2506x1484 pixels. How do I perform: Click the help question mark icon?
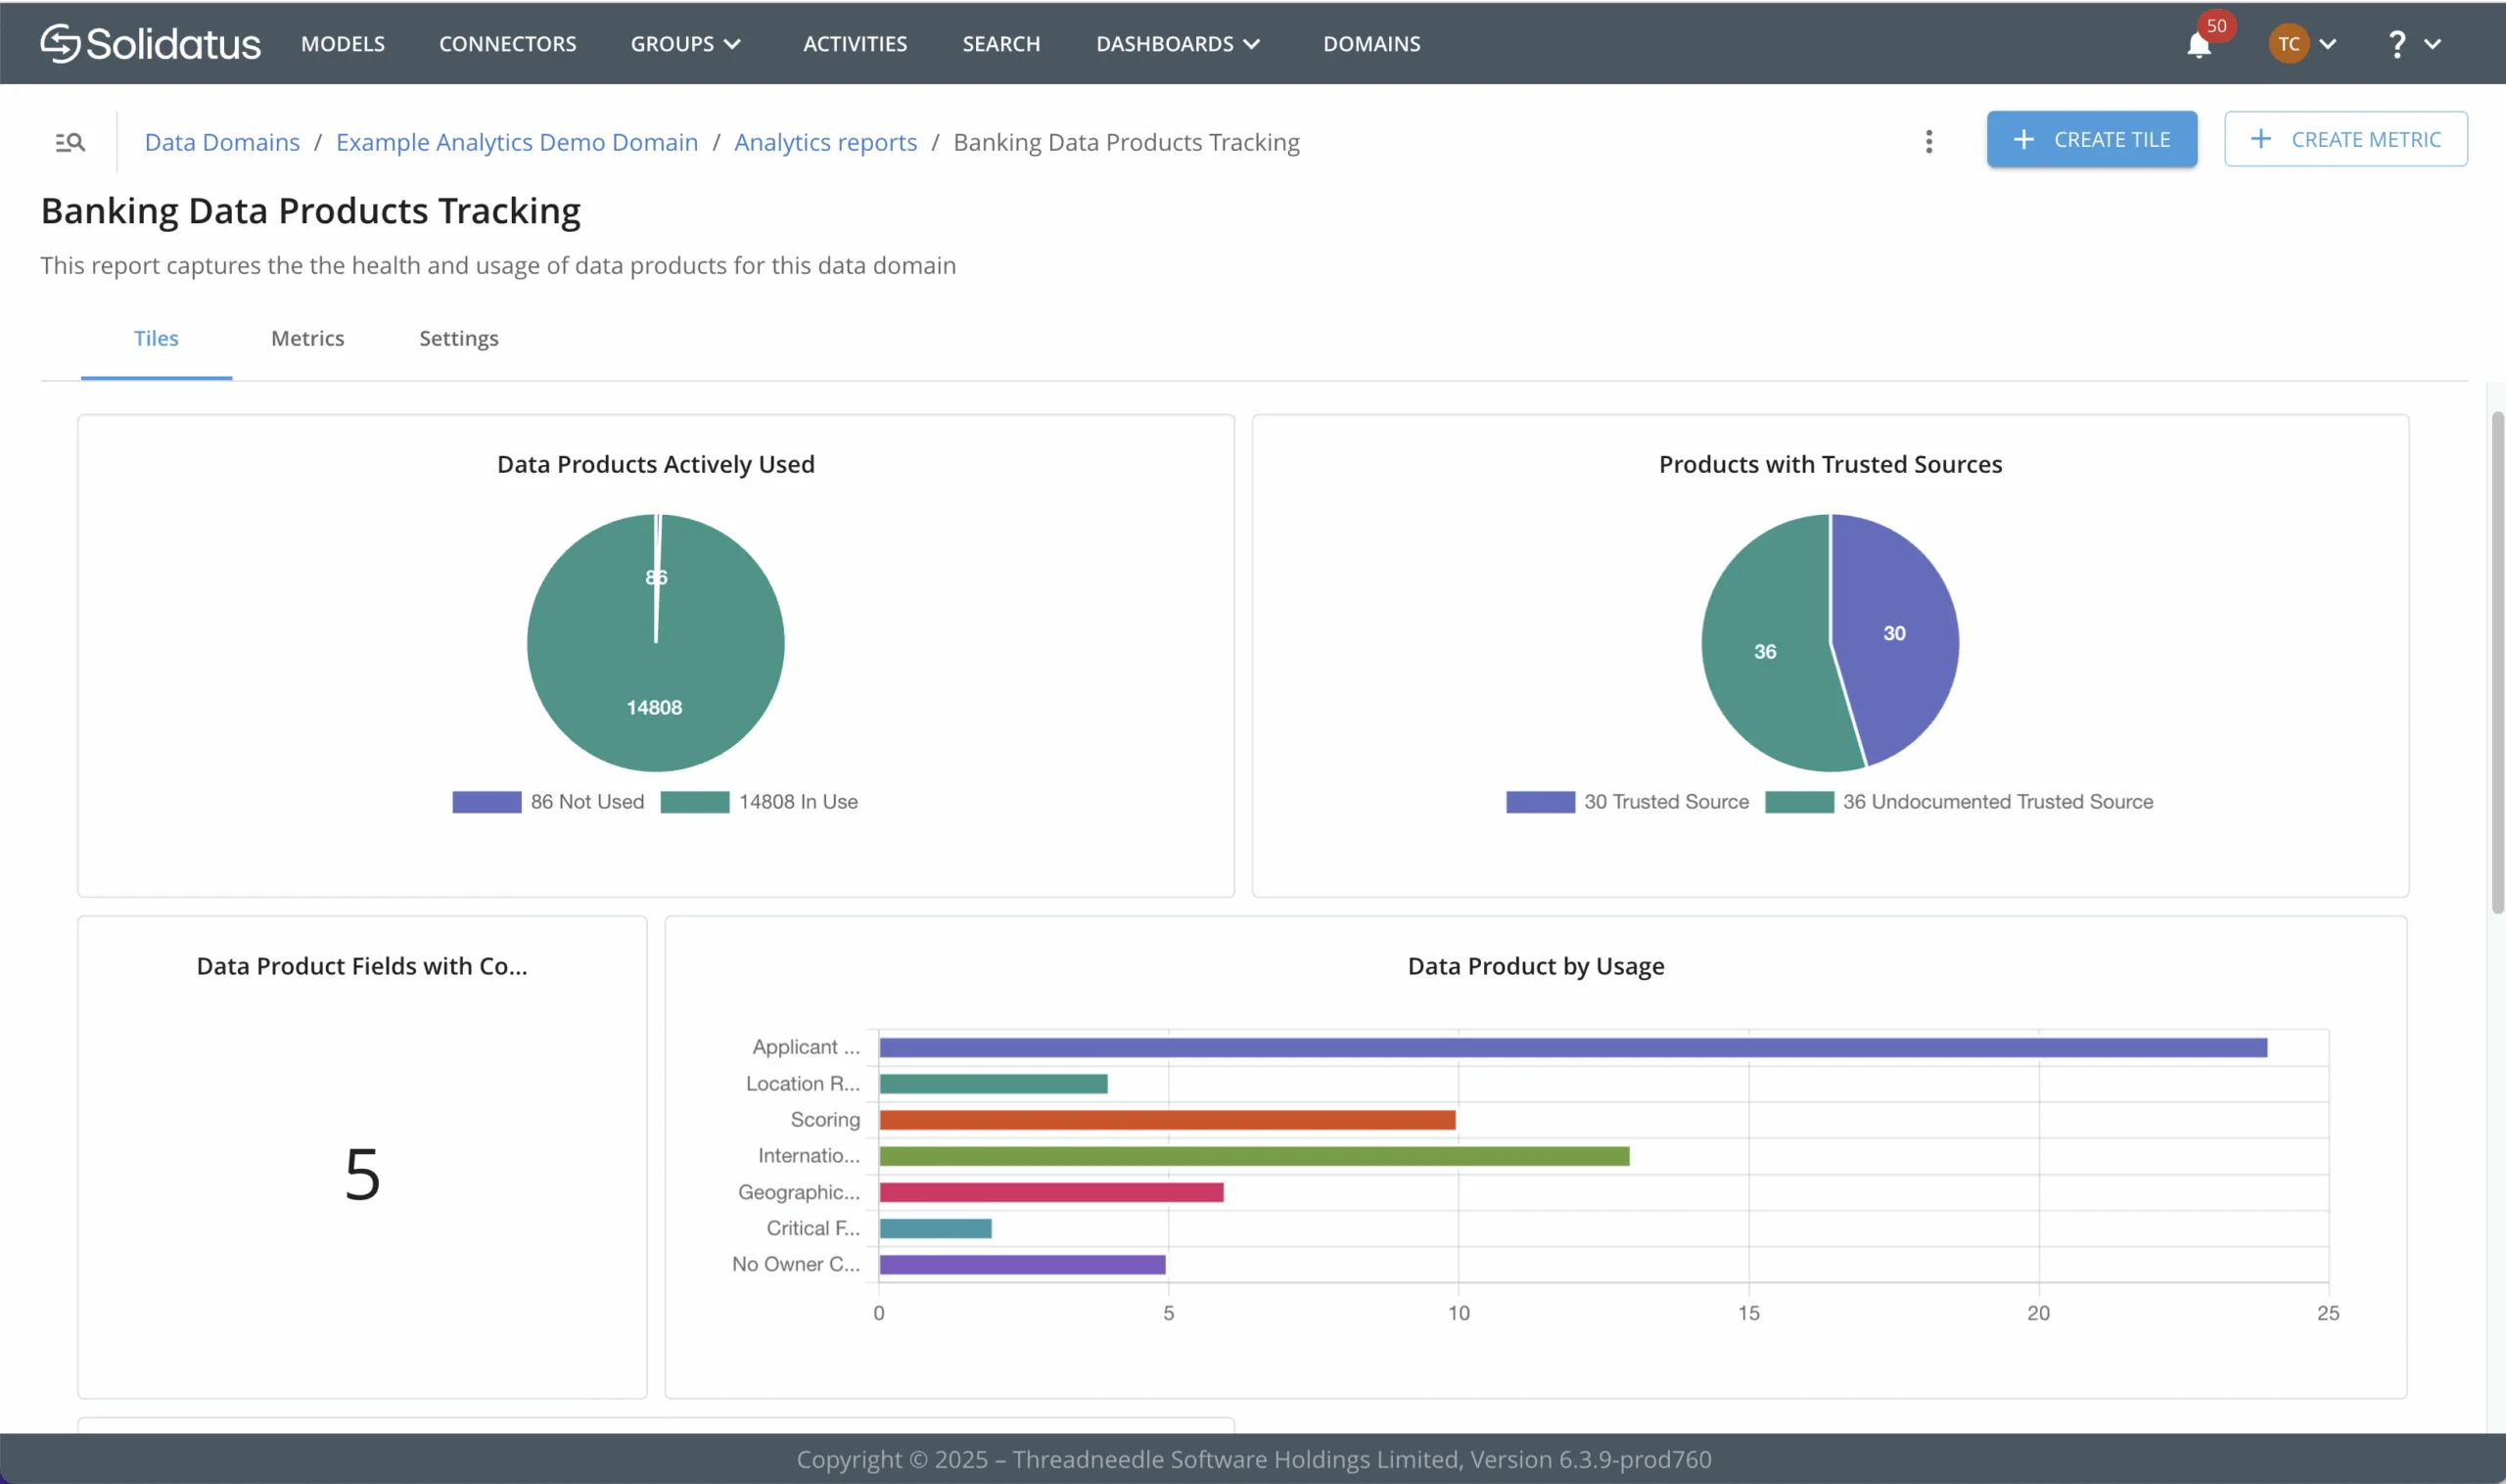coord(2396,44)
